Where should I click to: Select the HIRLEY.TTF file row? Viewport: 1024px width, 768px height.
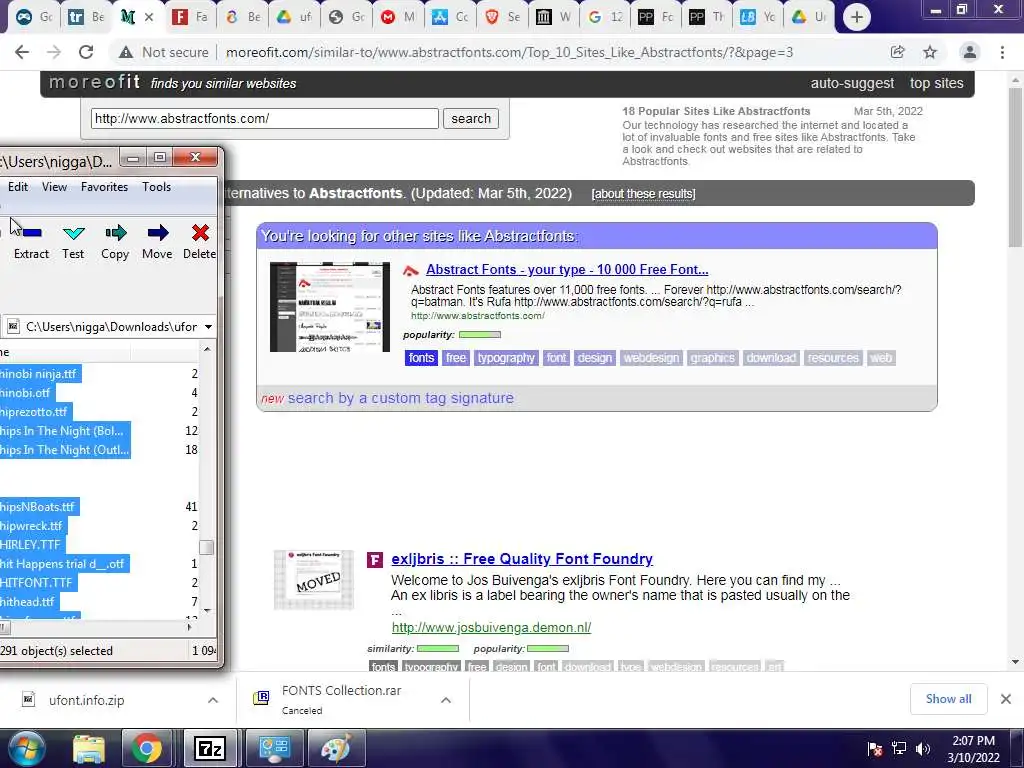[x=32, y=545]
